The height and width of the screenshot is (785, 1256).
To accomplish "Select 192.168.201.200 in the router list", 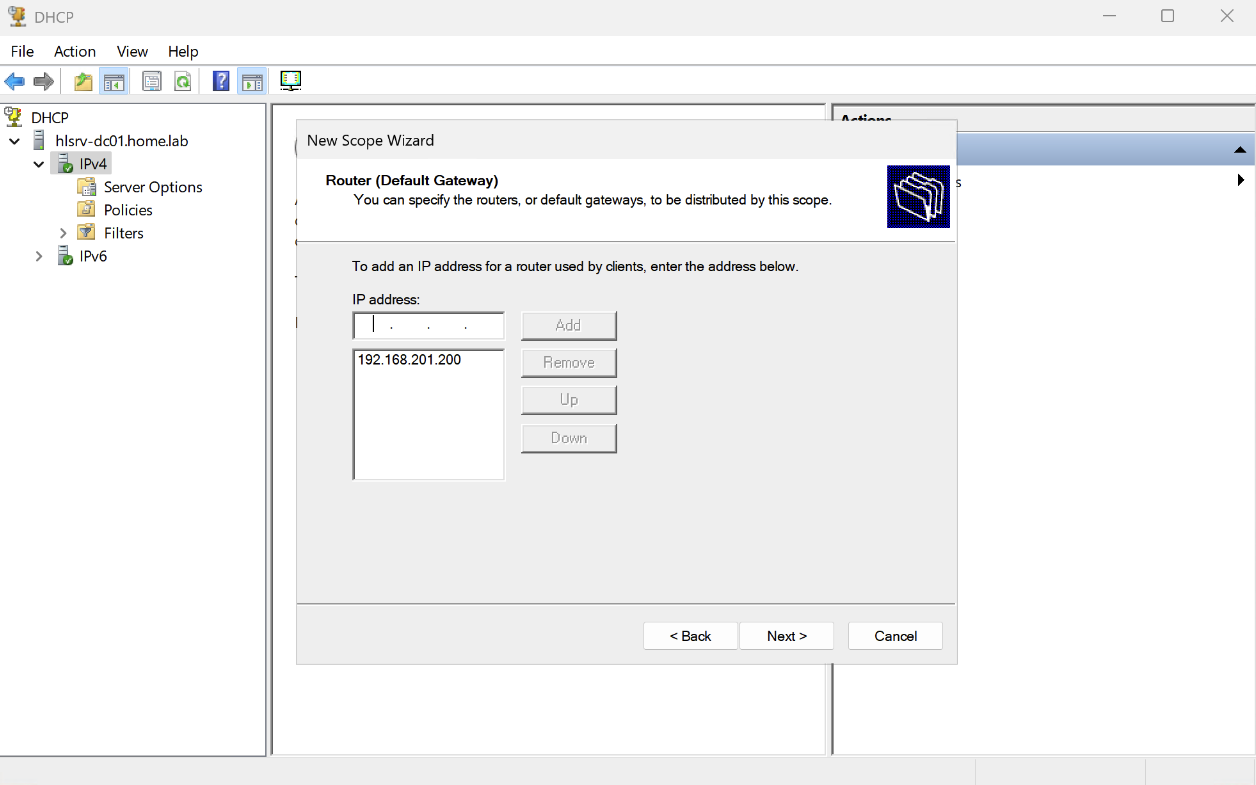I will (x=409, y=360).
